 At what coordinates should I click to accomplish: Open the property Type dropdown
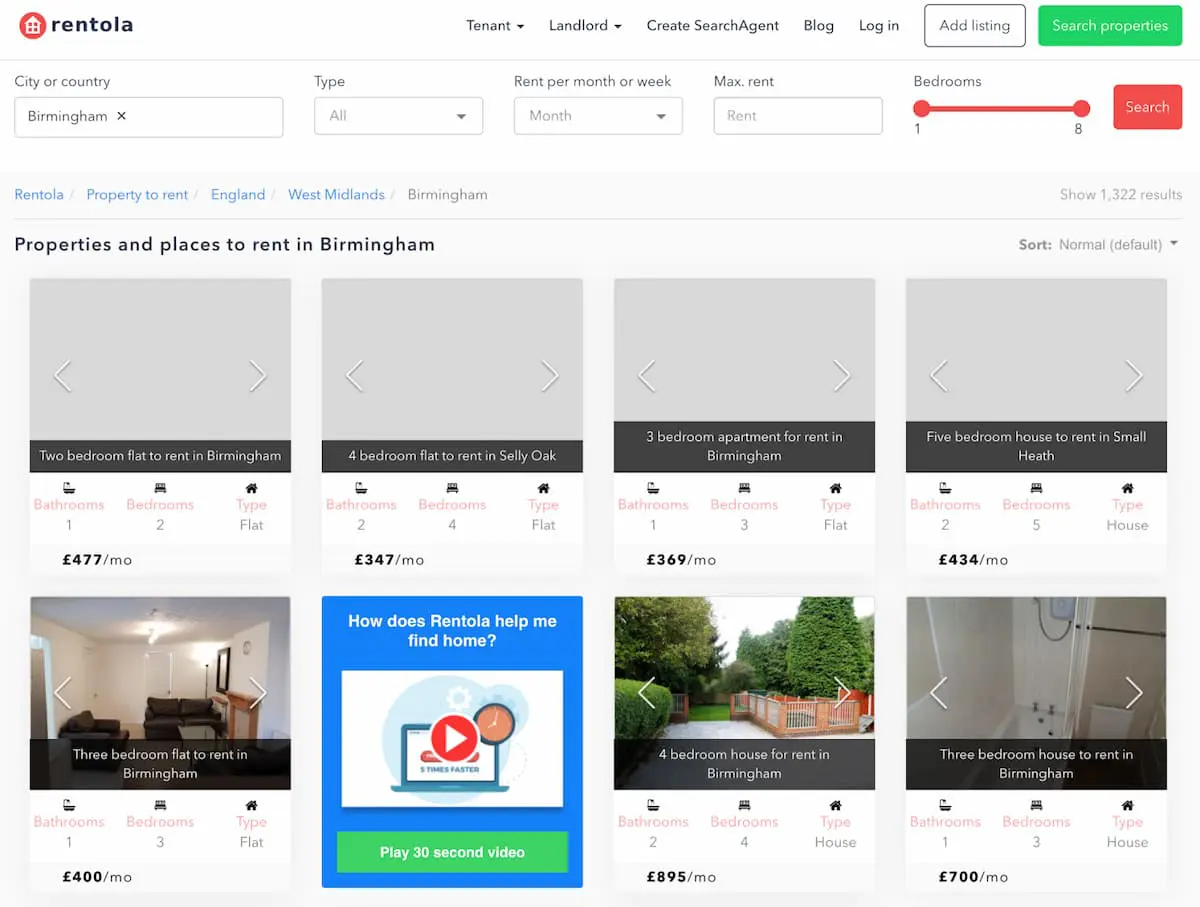(x=398, y=116)
